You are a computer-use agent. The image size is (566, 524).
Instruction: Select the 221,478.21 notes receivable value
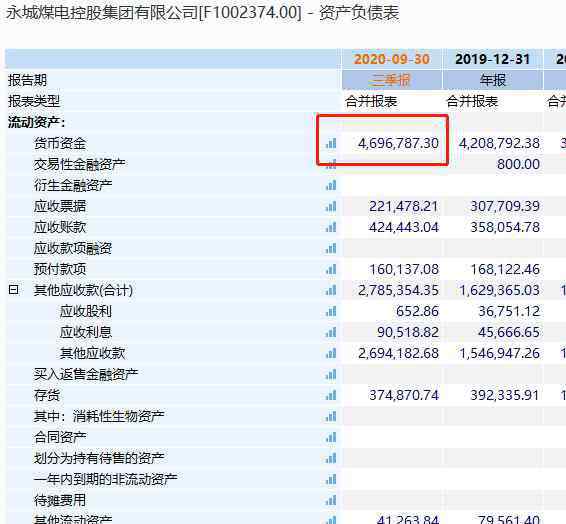tap(404, 206)
